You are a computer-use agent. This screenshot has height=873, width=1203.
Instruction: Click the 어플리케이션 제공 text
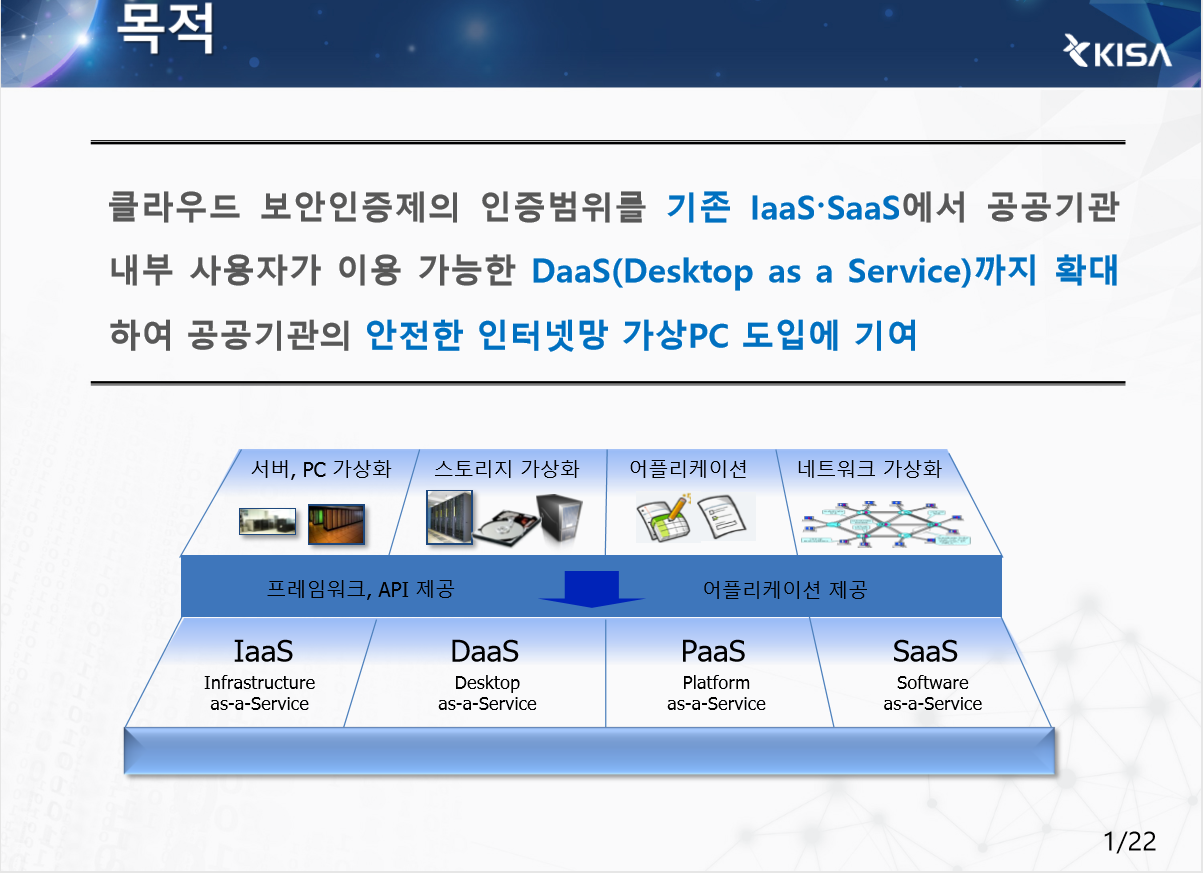[785, 589]
